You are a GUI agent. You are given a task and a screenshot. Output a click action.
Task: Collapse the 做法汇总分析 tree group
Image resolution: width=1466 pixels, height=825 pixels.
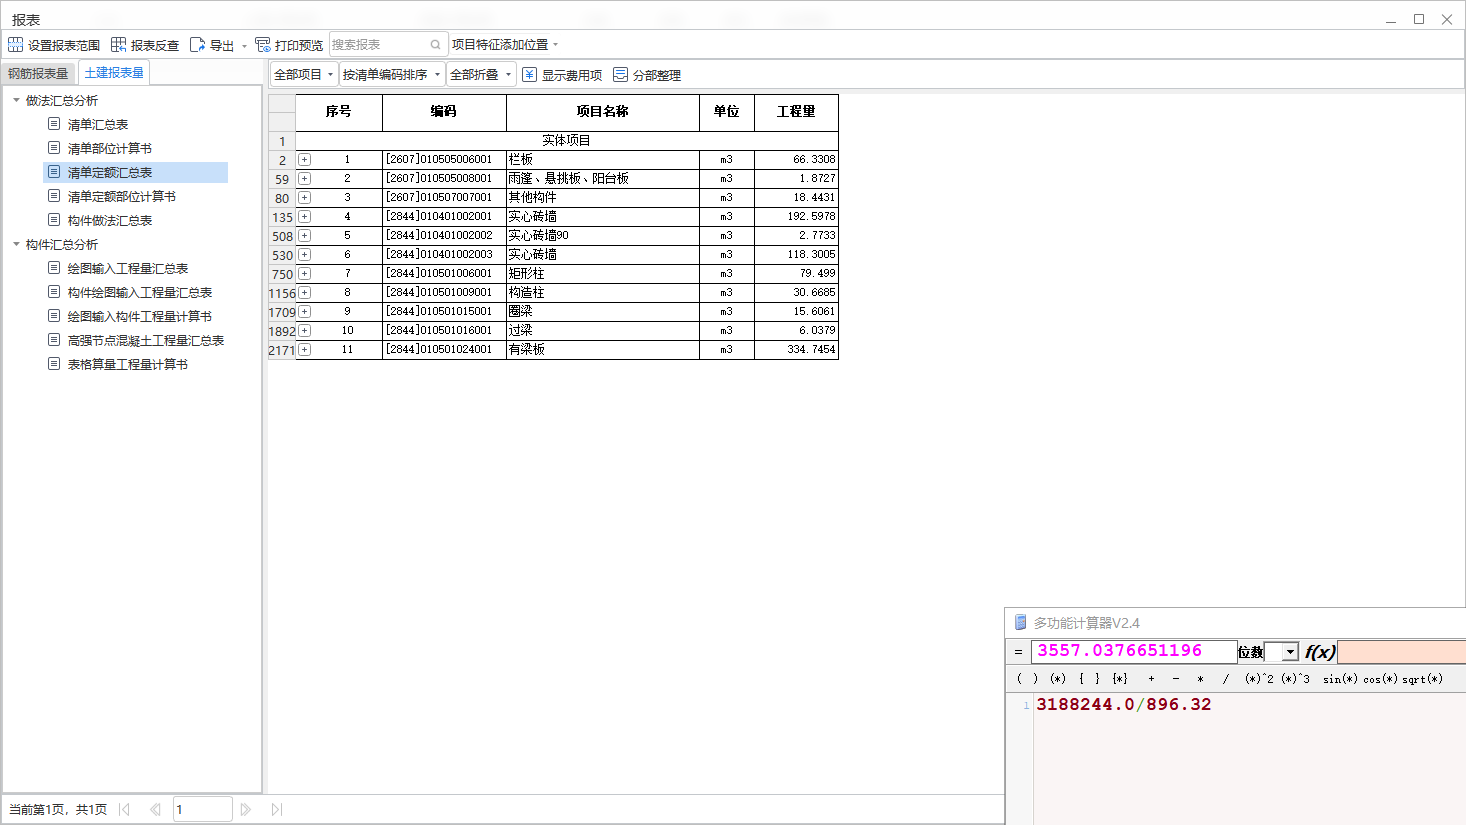(16, 100)
